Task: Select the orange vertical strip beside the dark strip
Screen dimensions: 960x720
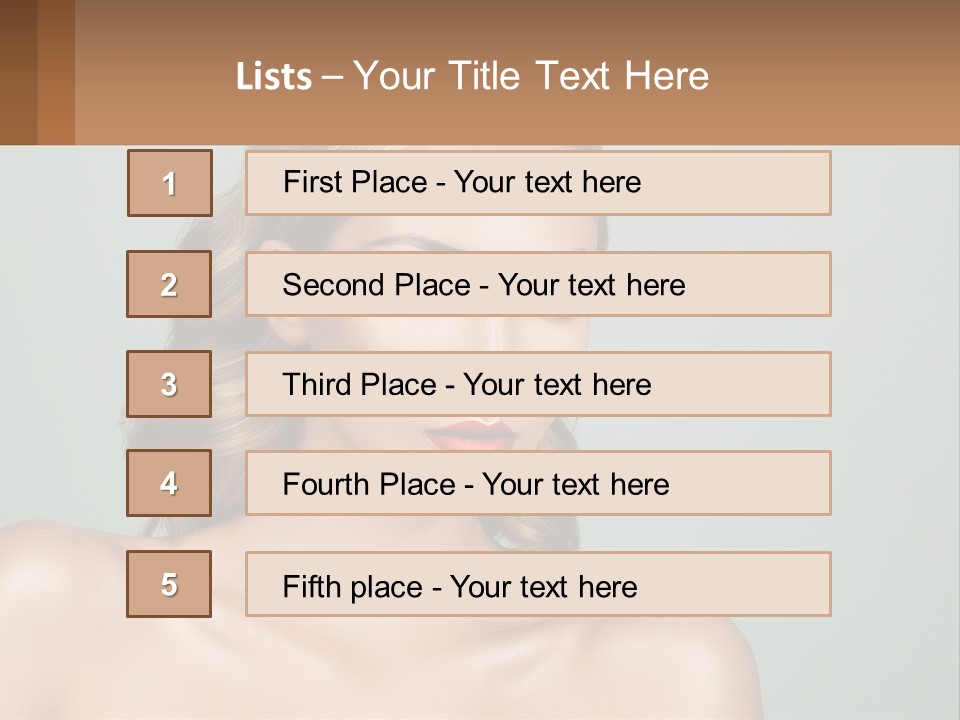Action: click(56, 72)
